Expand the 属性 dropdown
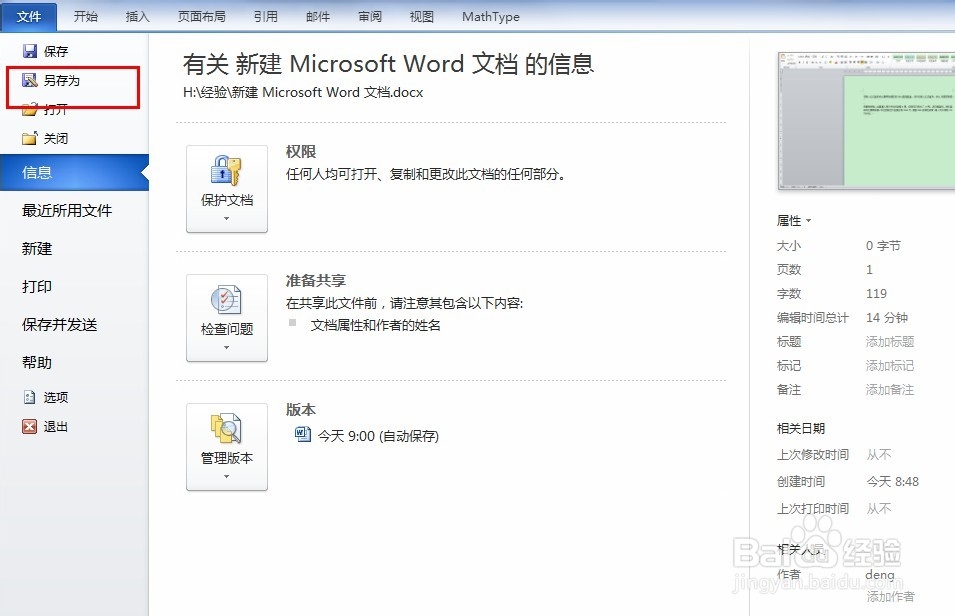 point(794,221)
